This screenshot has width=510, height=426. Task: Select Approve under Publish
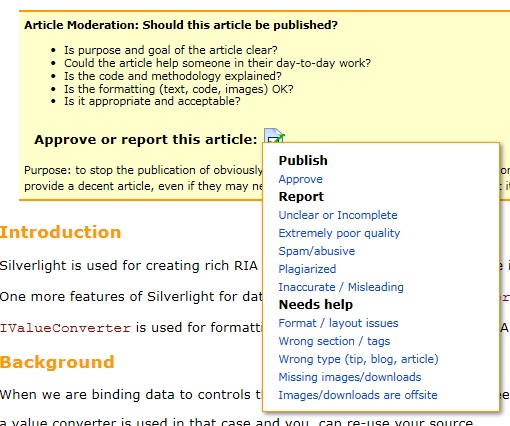(300, 179)
